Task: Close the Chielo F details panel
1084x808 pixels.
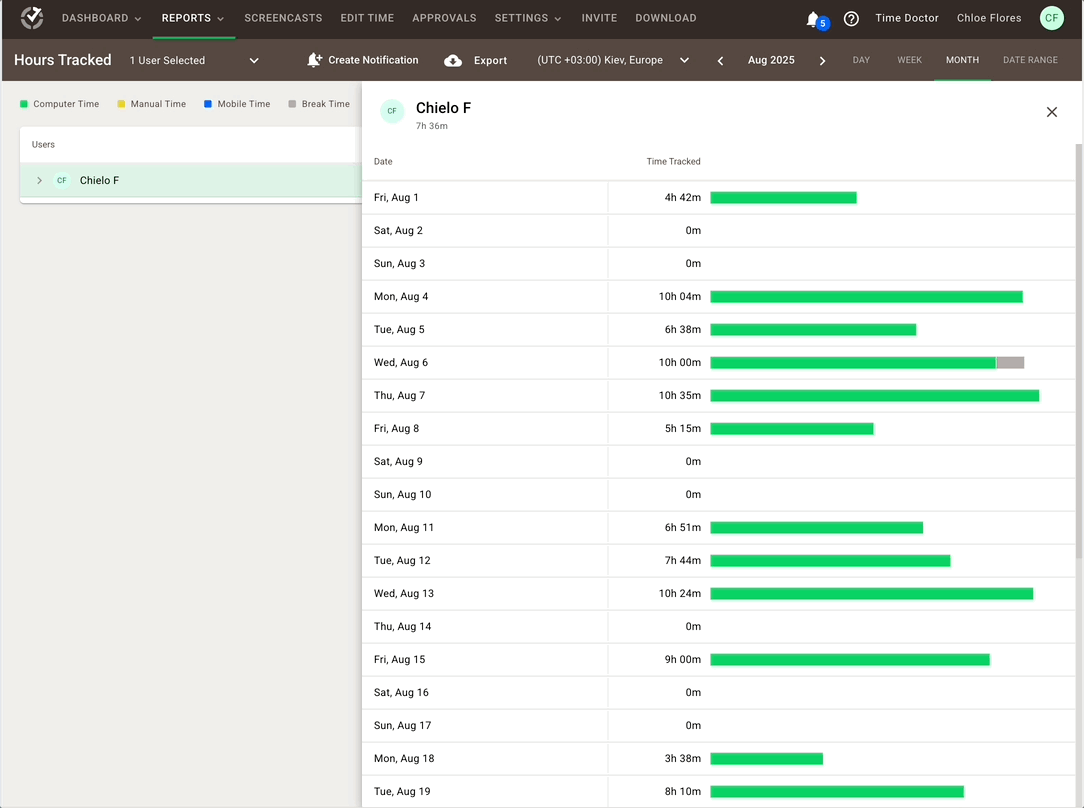Action: [1052, 112]
